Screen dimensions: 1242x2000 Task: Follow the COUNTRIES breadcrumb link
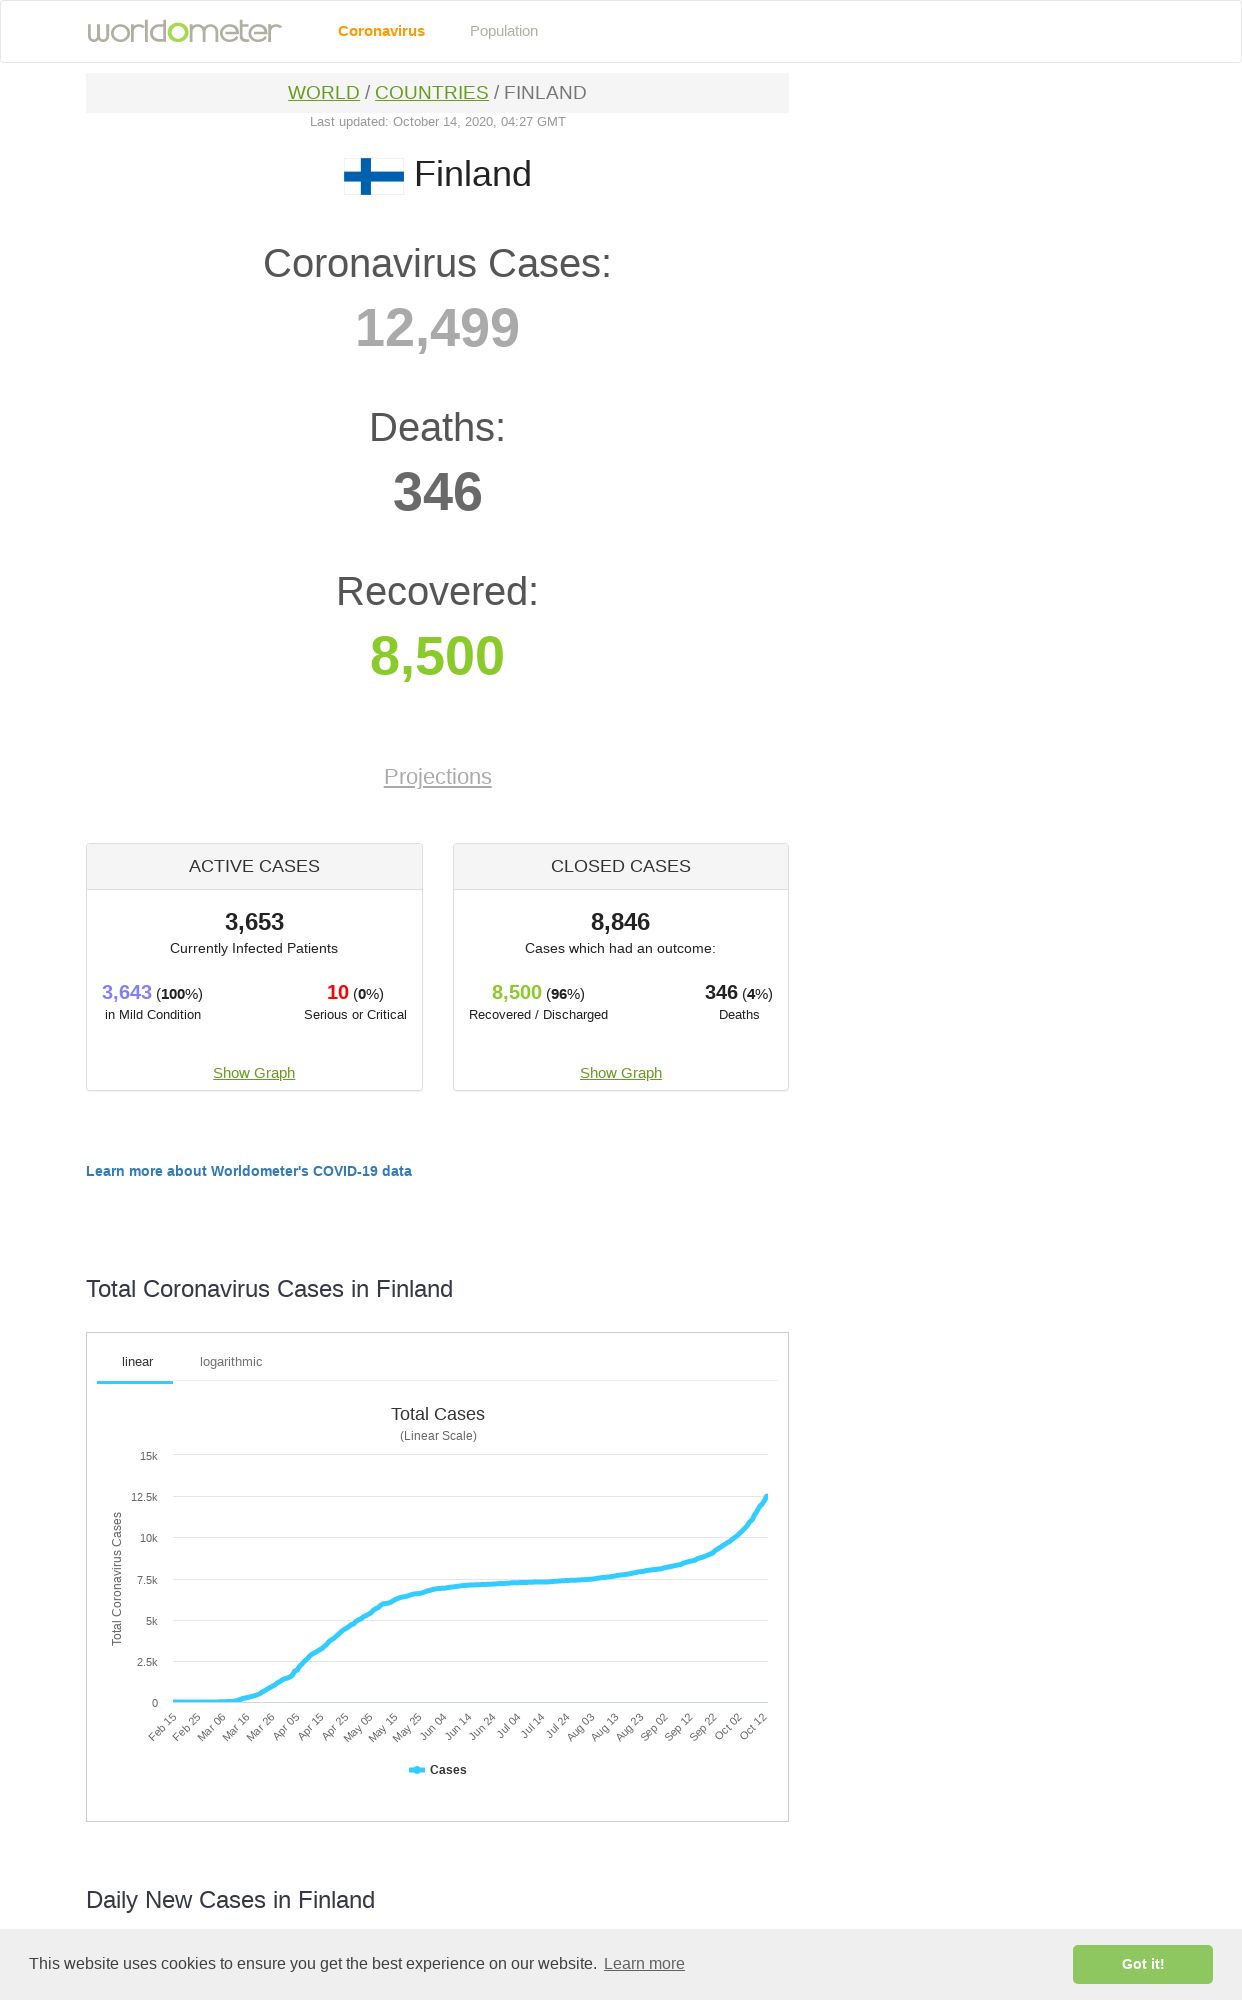coord(431,93)
